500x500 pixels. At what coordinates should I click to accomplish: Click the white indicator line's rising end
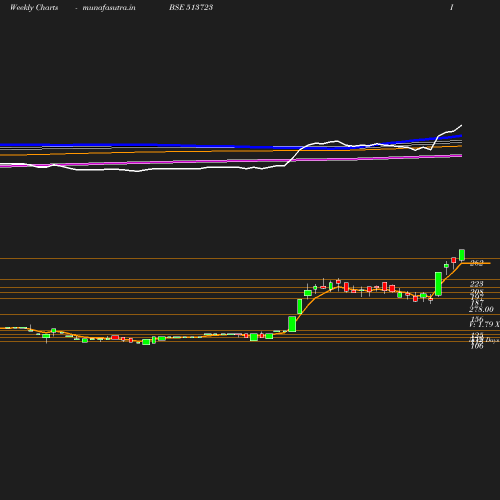point(461,126)
